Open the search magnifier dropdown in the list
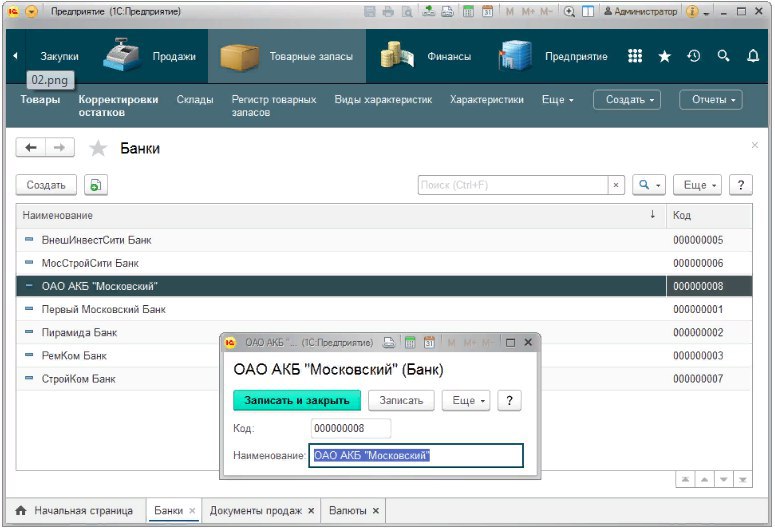 (649, 185)
